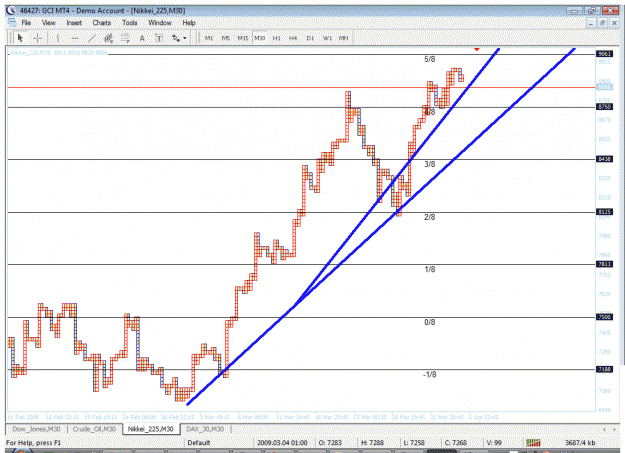Click the 8750 price level label
Image resolution: width=625 pixels, height=453 pixels.
coord(604,107)
